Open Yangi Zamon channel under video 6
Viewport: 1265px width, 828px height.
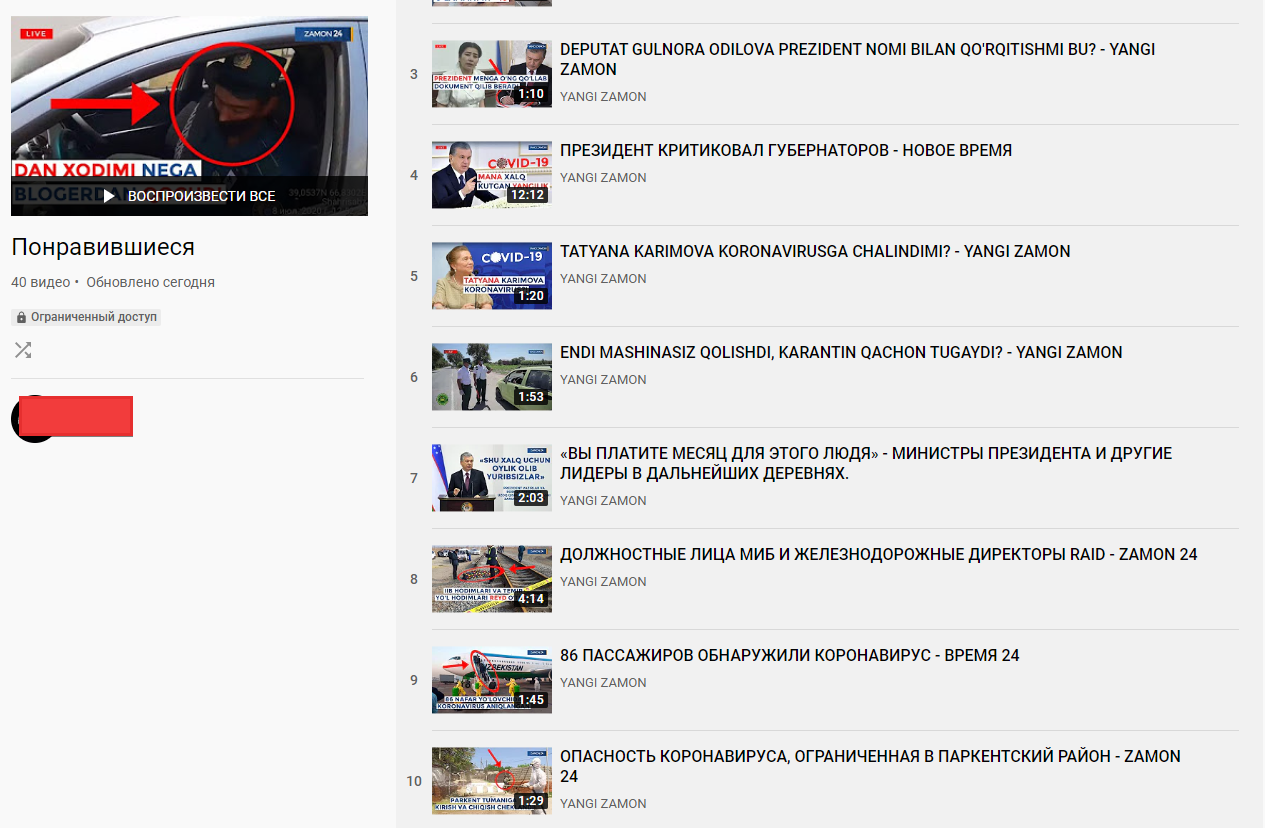tap(603, 380)
